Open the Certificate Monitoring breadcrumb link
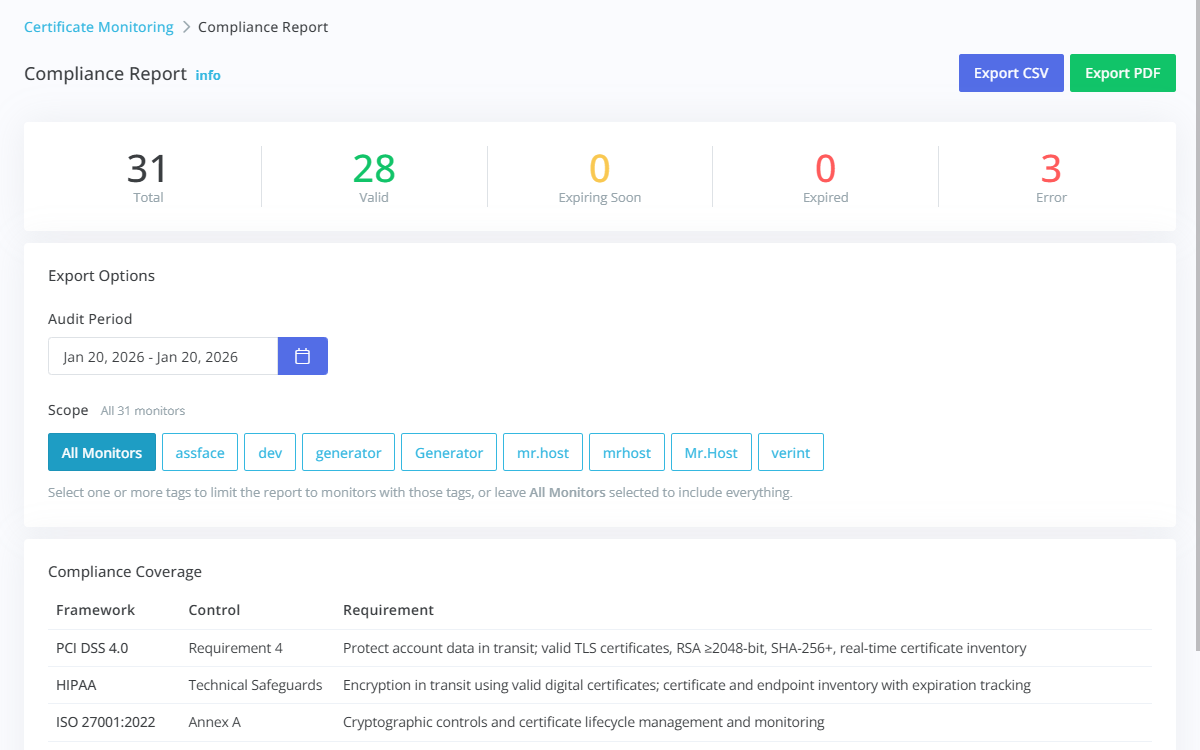This screenshot has width=1200, height=750. point(98,27)
